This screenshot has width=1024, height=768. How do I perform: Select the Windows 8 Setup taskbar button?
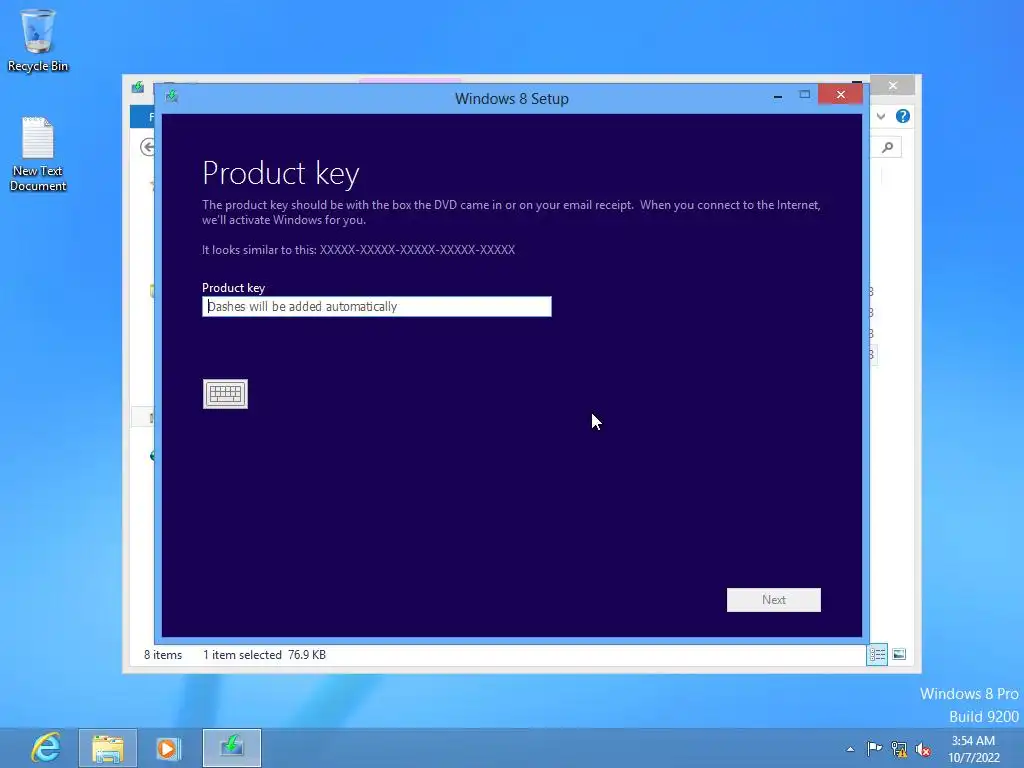click(232, 748)
